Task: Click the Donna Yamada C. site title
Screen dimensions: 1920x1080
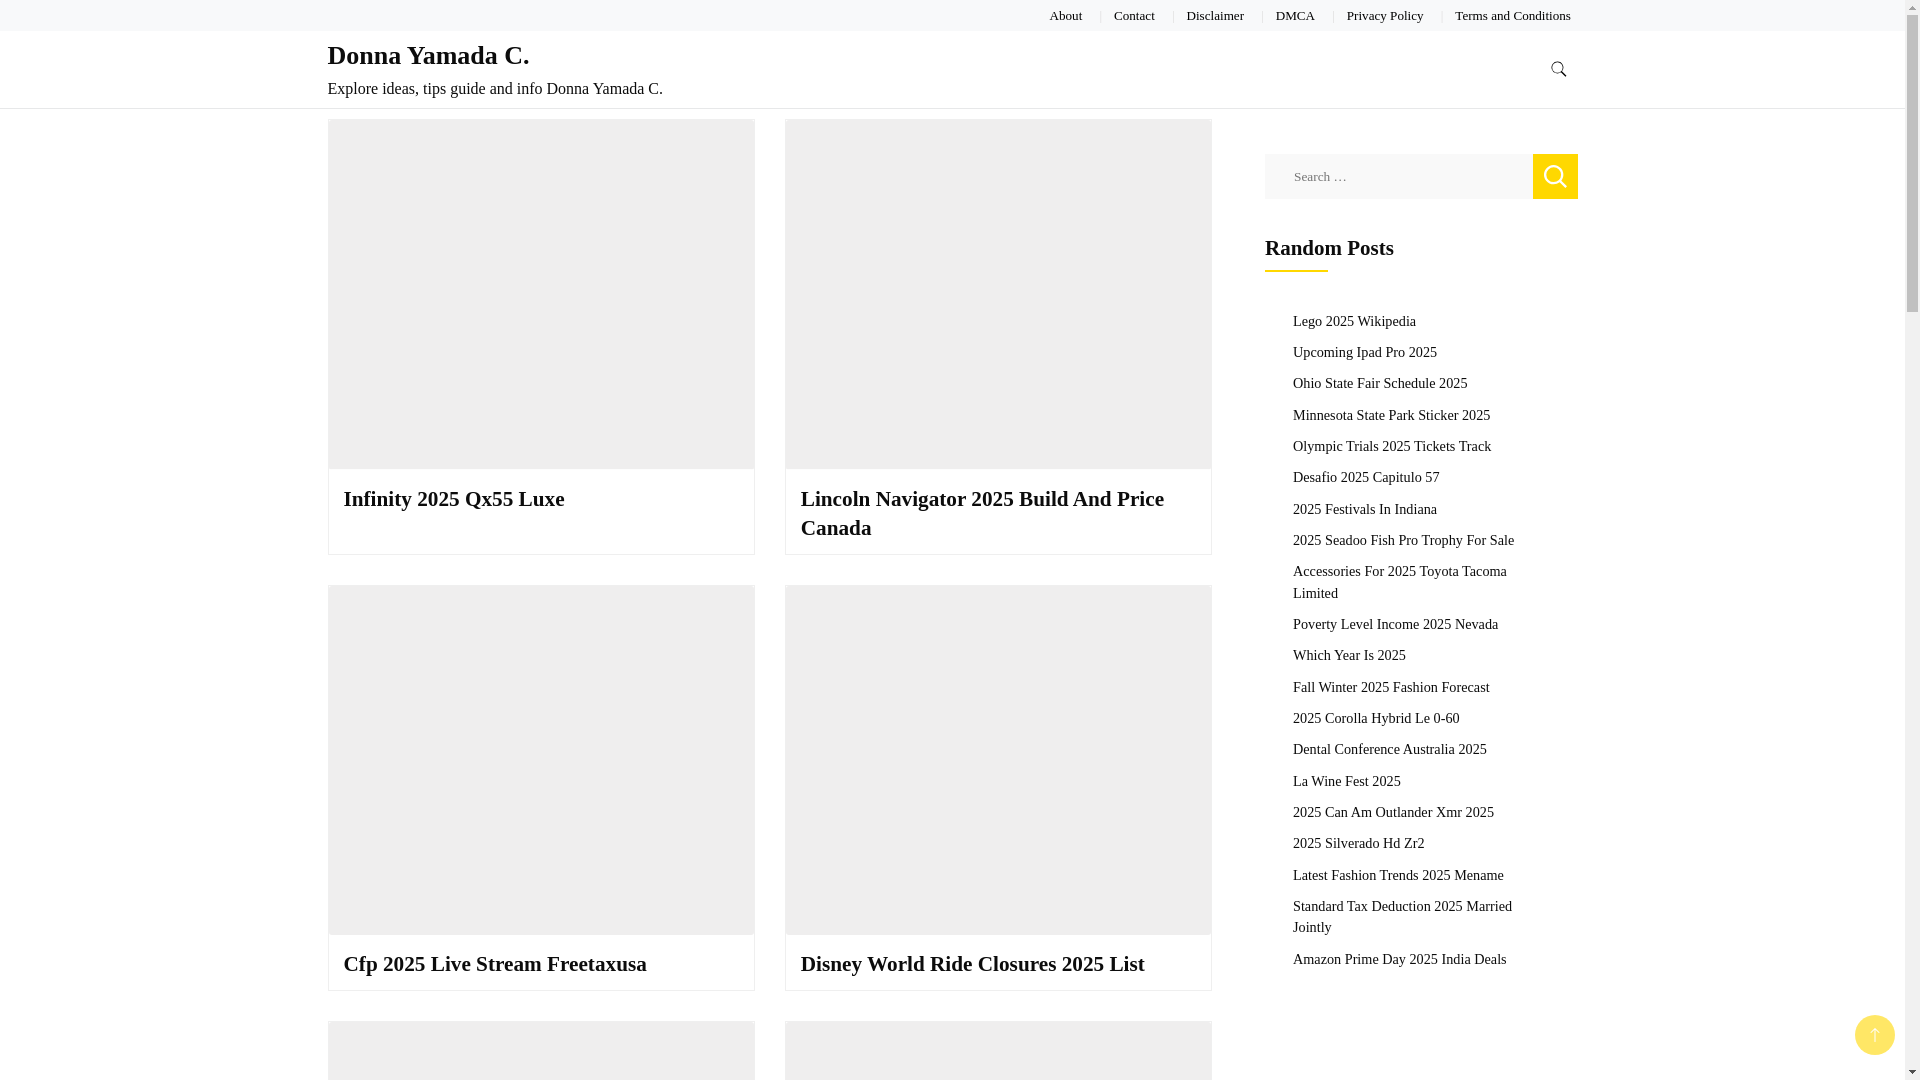Action: pos(428,55)
